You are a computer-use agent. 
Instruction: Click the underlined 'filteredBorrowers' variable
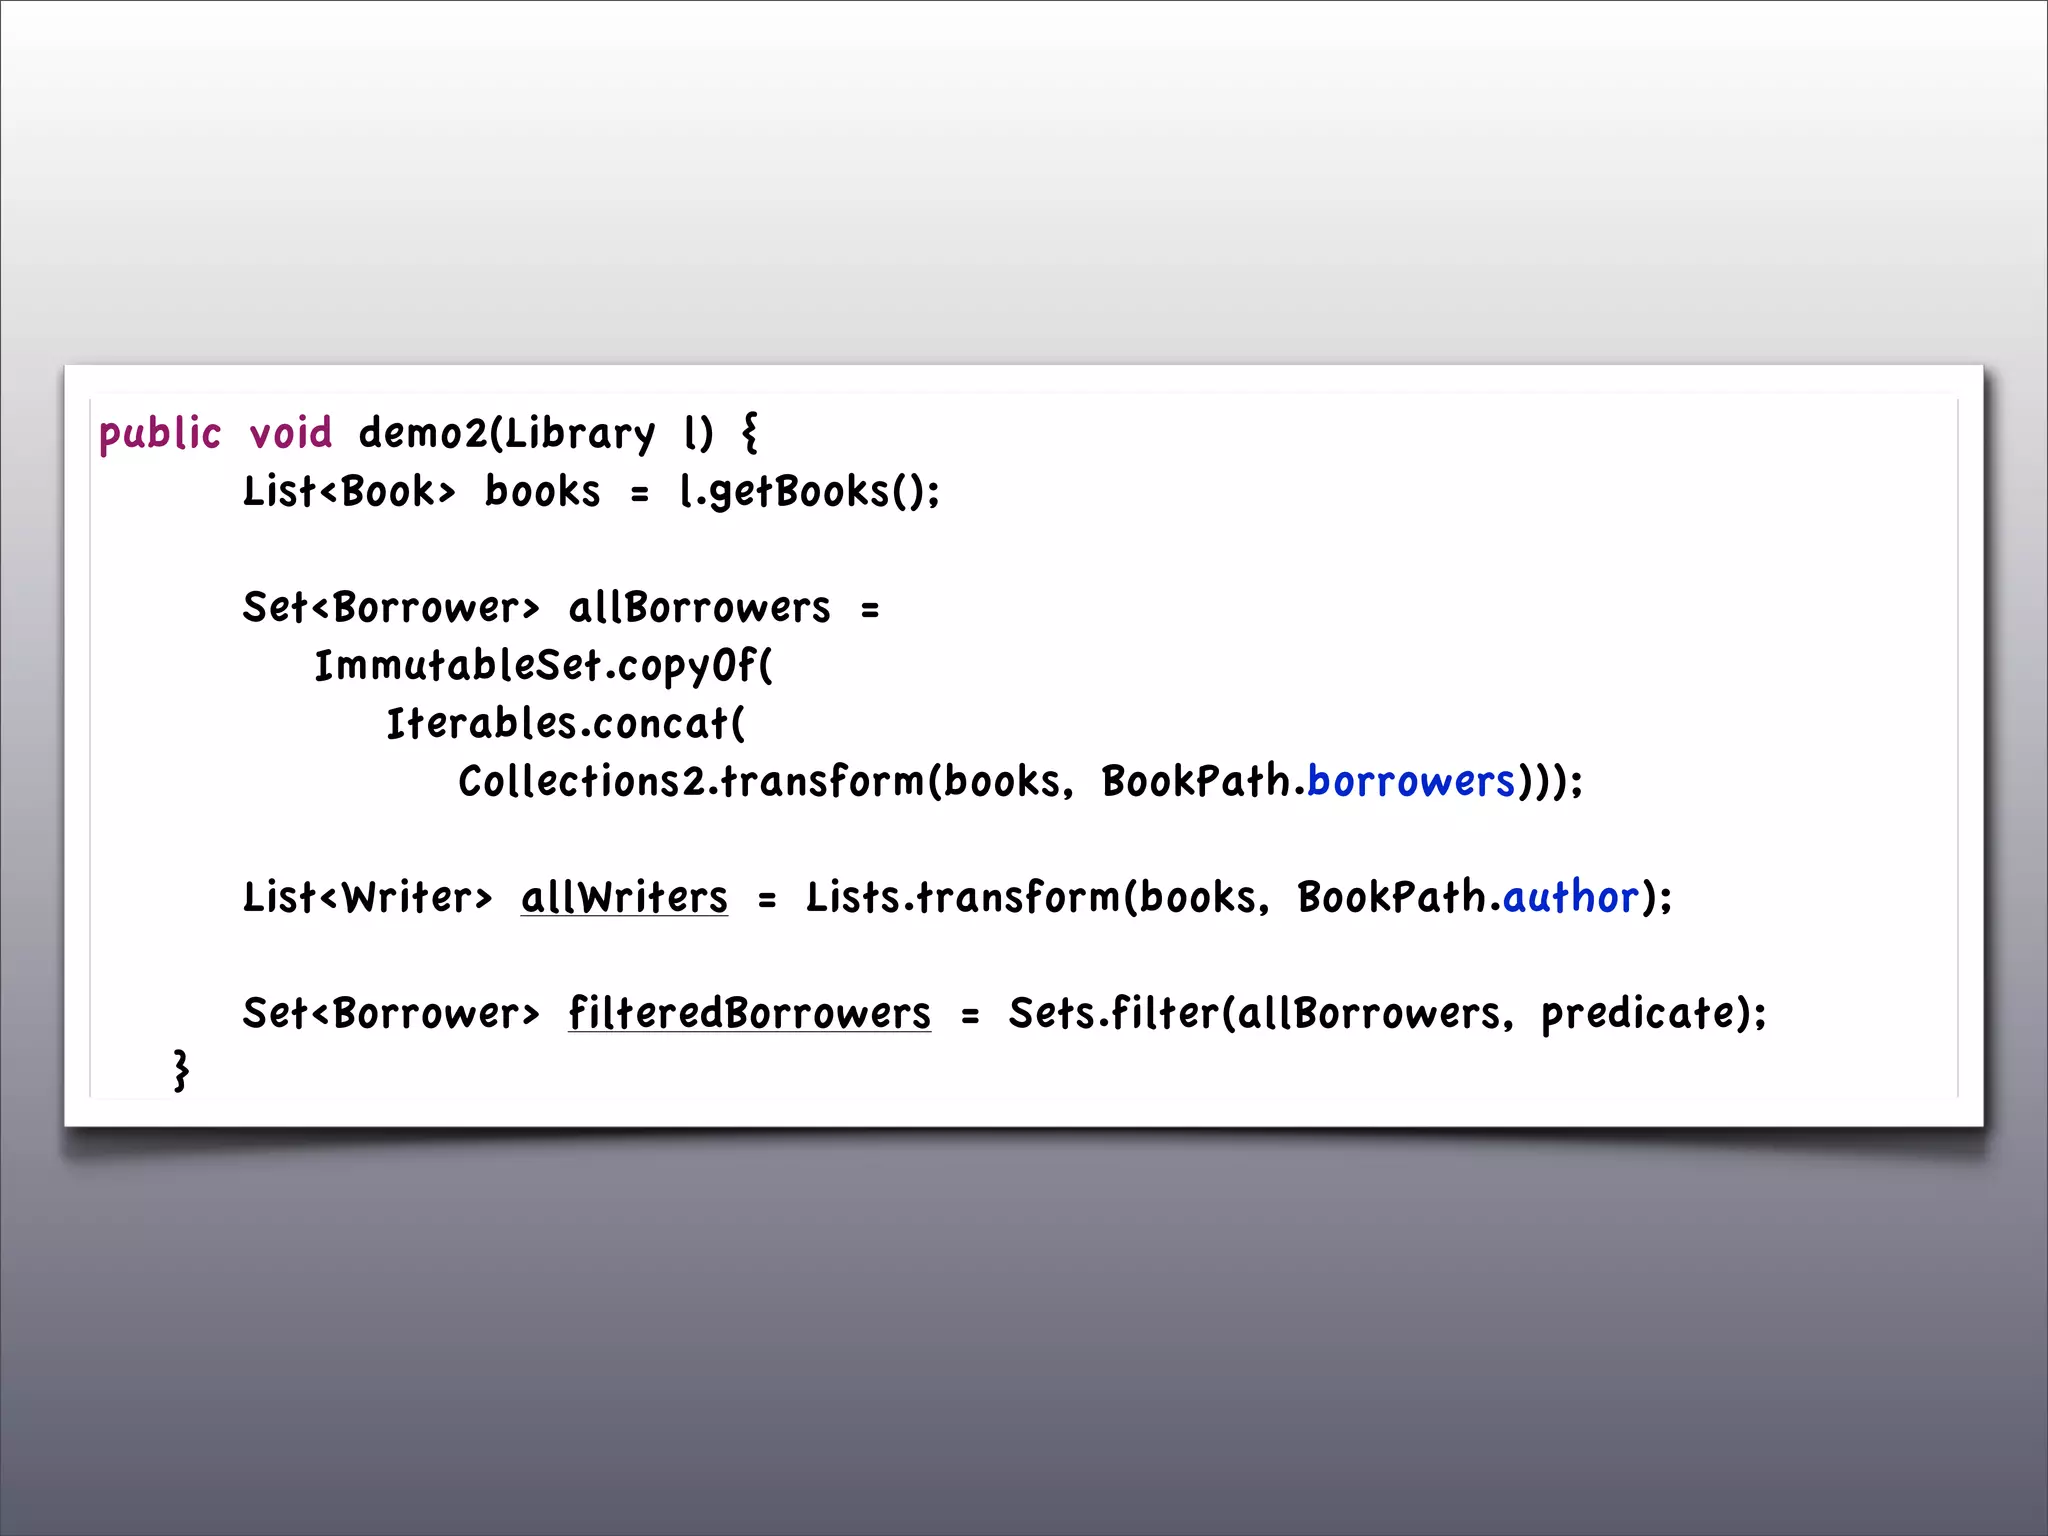(x=750, y=1013)
